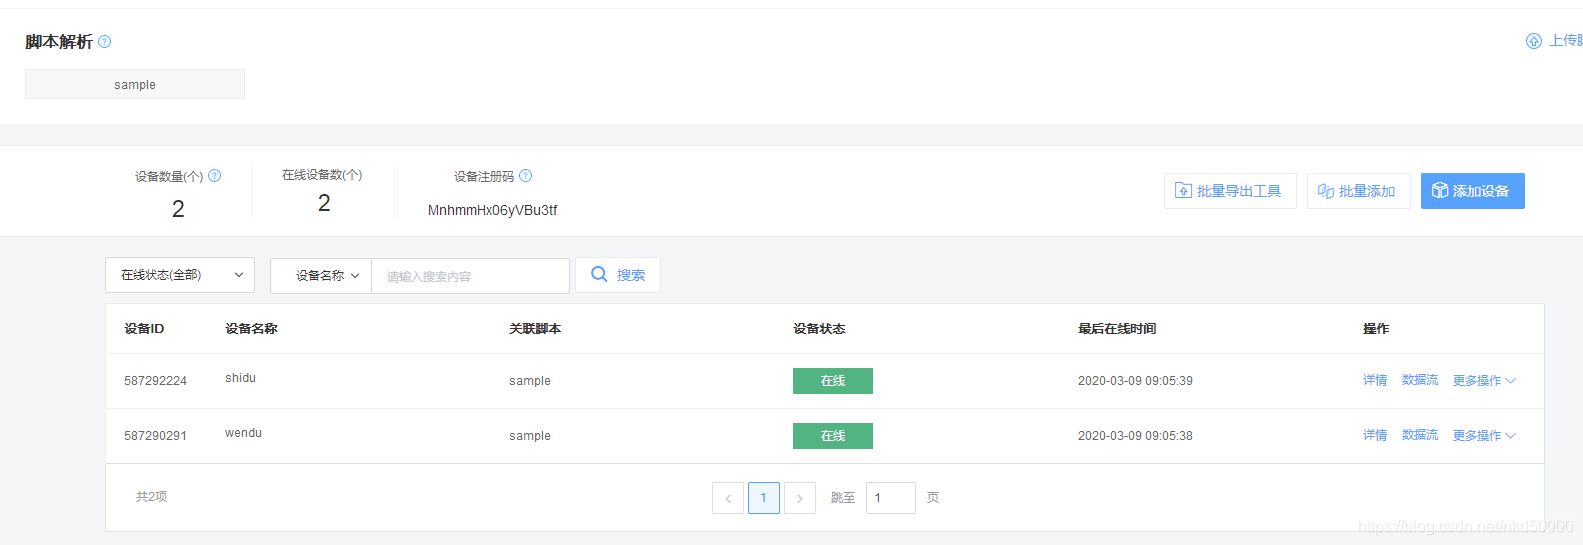Click sample script in wendu row
Viewport: 1583px width, 545px height.
(530, 436)
